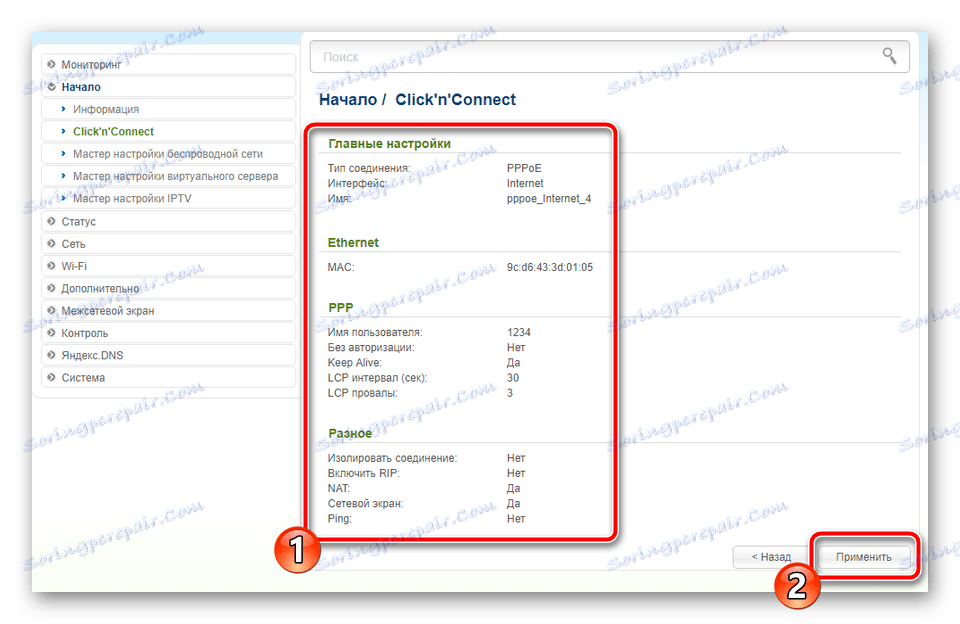The image size is (960, 624).
Task: Open the Информация submenu item
Action: coord(168,109)
